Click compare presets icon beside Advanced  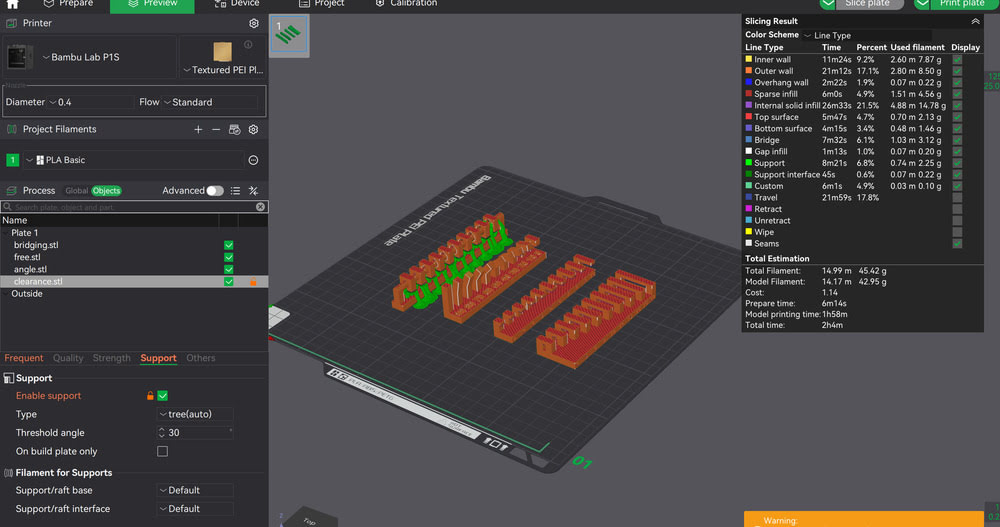[x=254, y=191]
